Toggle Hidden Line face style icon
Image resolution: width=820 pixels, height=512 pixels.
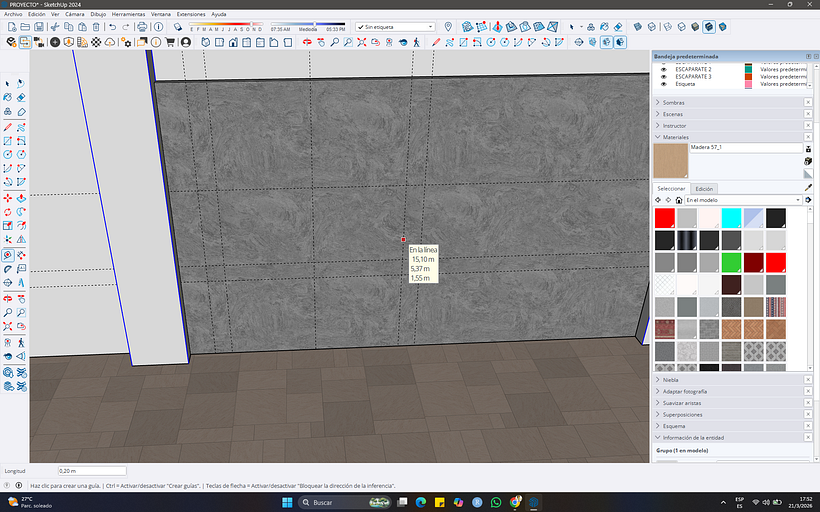681,27
